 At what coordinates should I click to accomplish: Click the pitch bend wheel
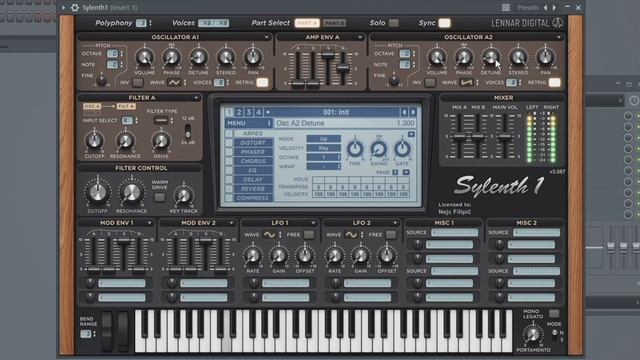tap(107, 331)
